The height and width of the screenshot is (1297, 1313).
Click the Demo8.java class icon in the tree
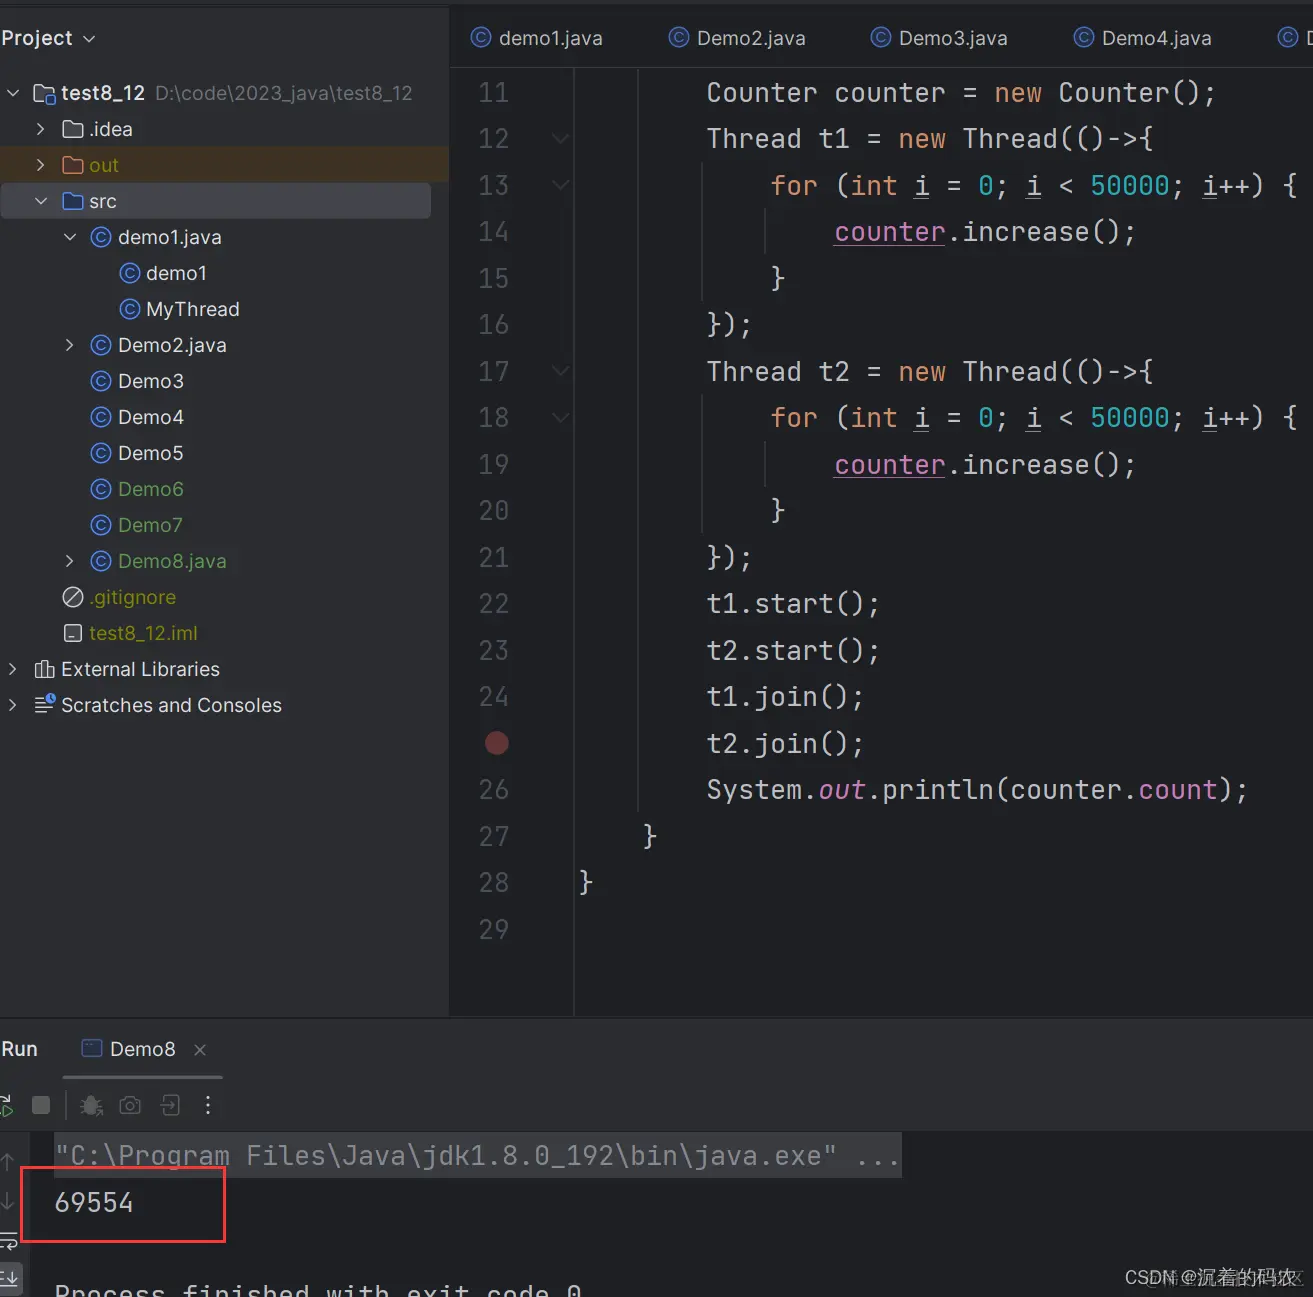[x=100, y=561]
